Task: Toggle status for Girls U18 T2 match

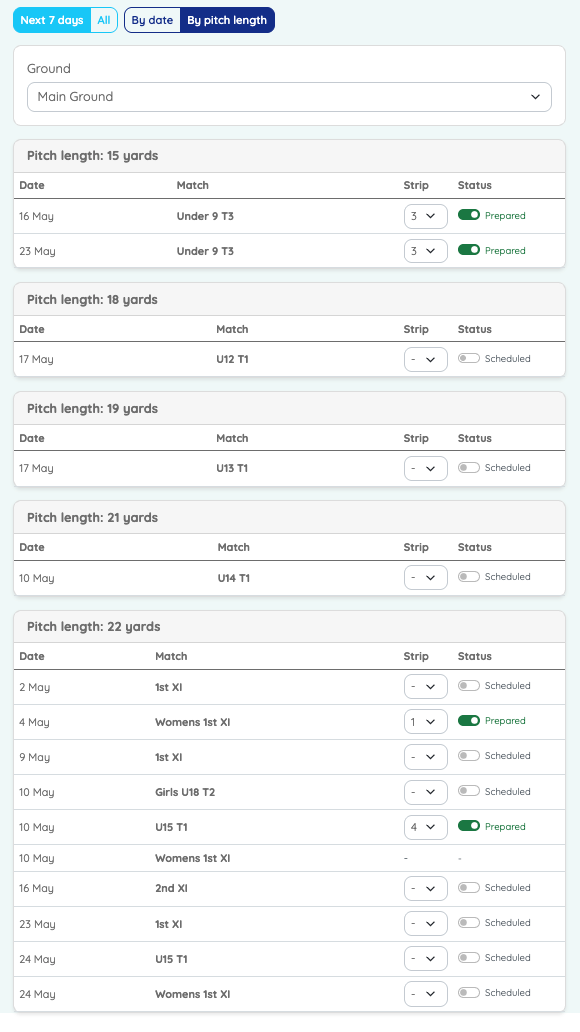Action: click(468, 791)
